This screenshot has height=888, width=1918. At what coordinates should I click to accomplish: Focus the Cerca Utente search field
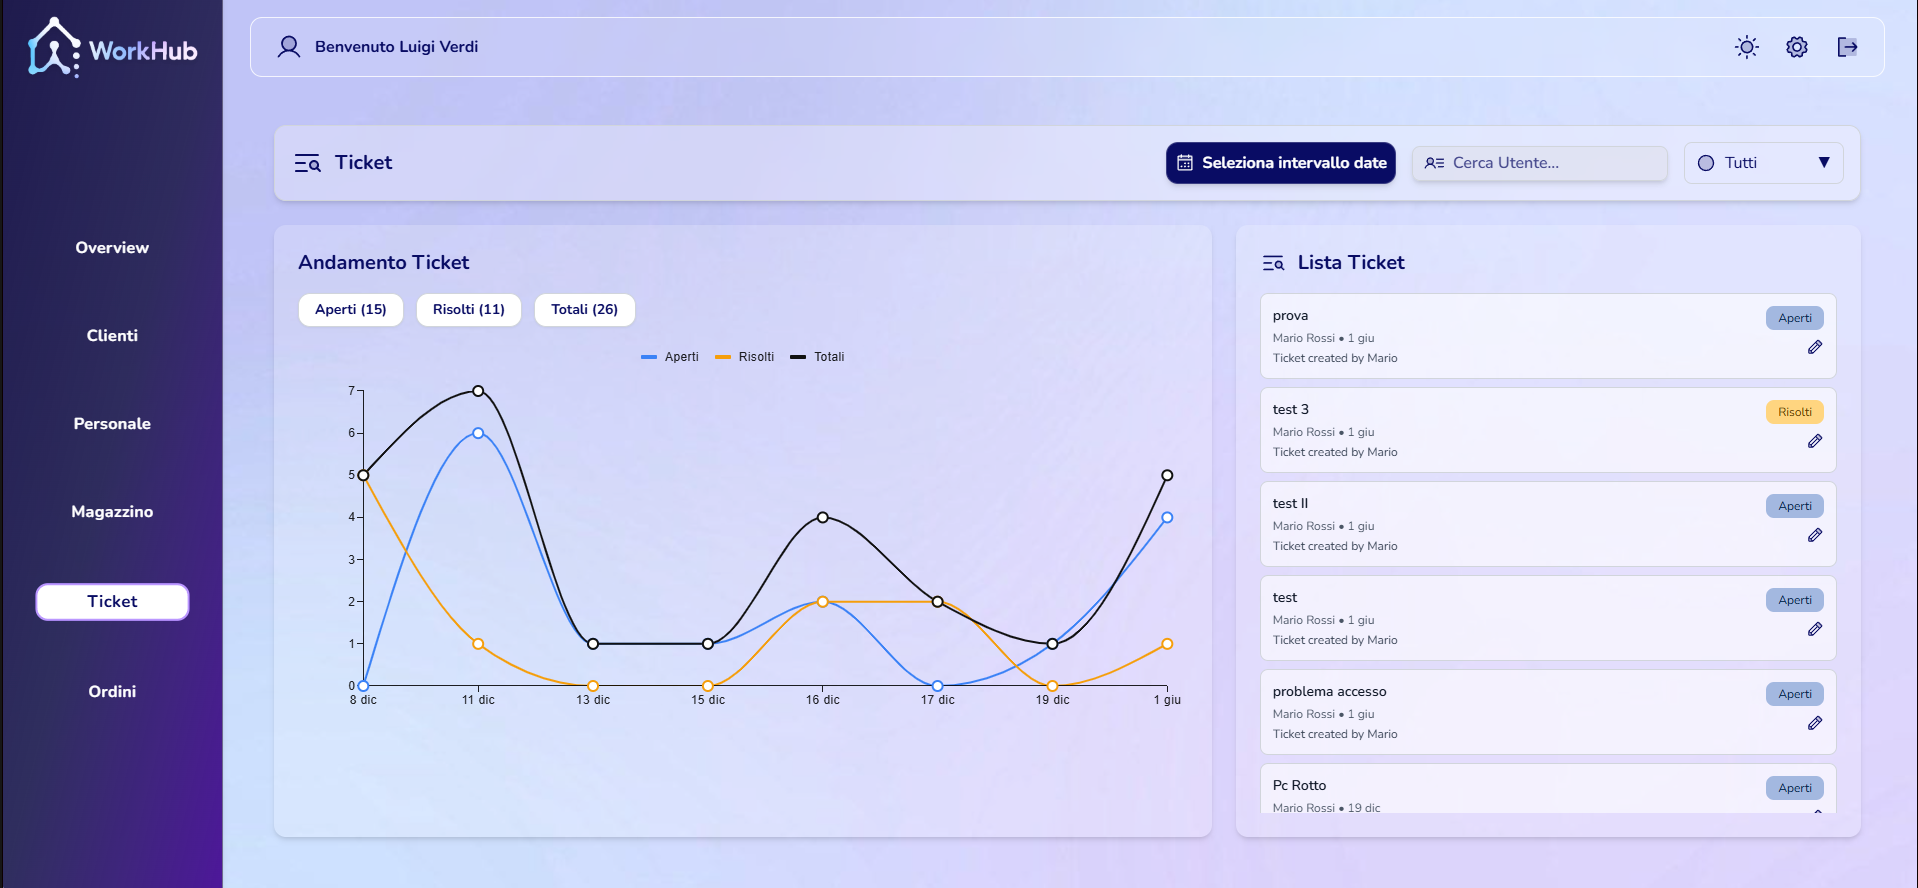point(1540,163)
